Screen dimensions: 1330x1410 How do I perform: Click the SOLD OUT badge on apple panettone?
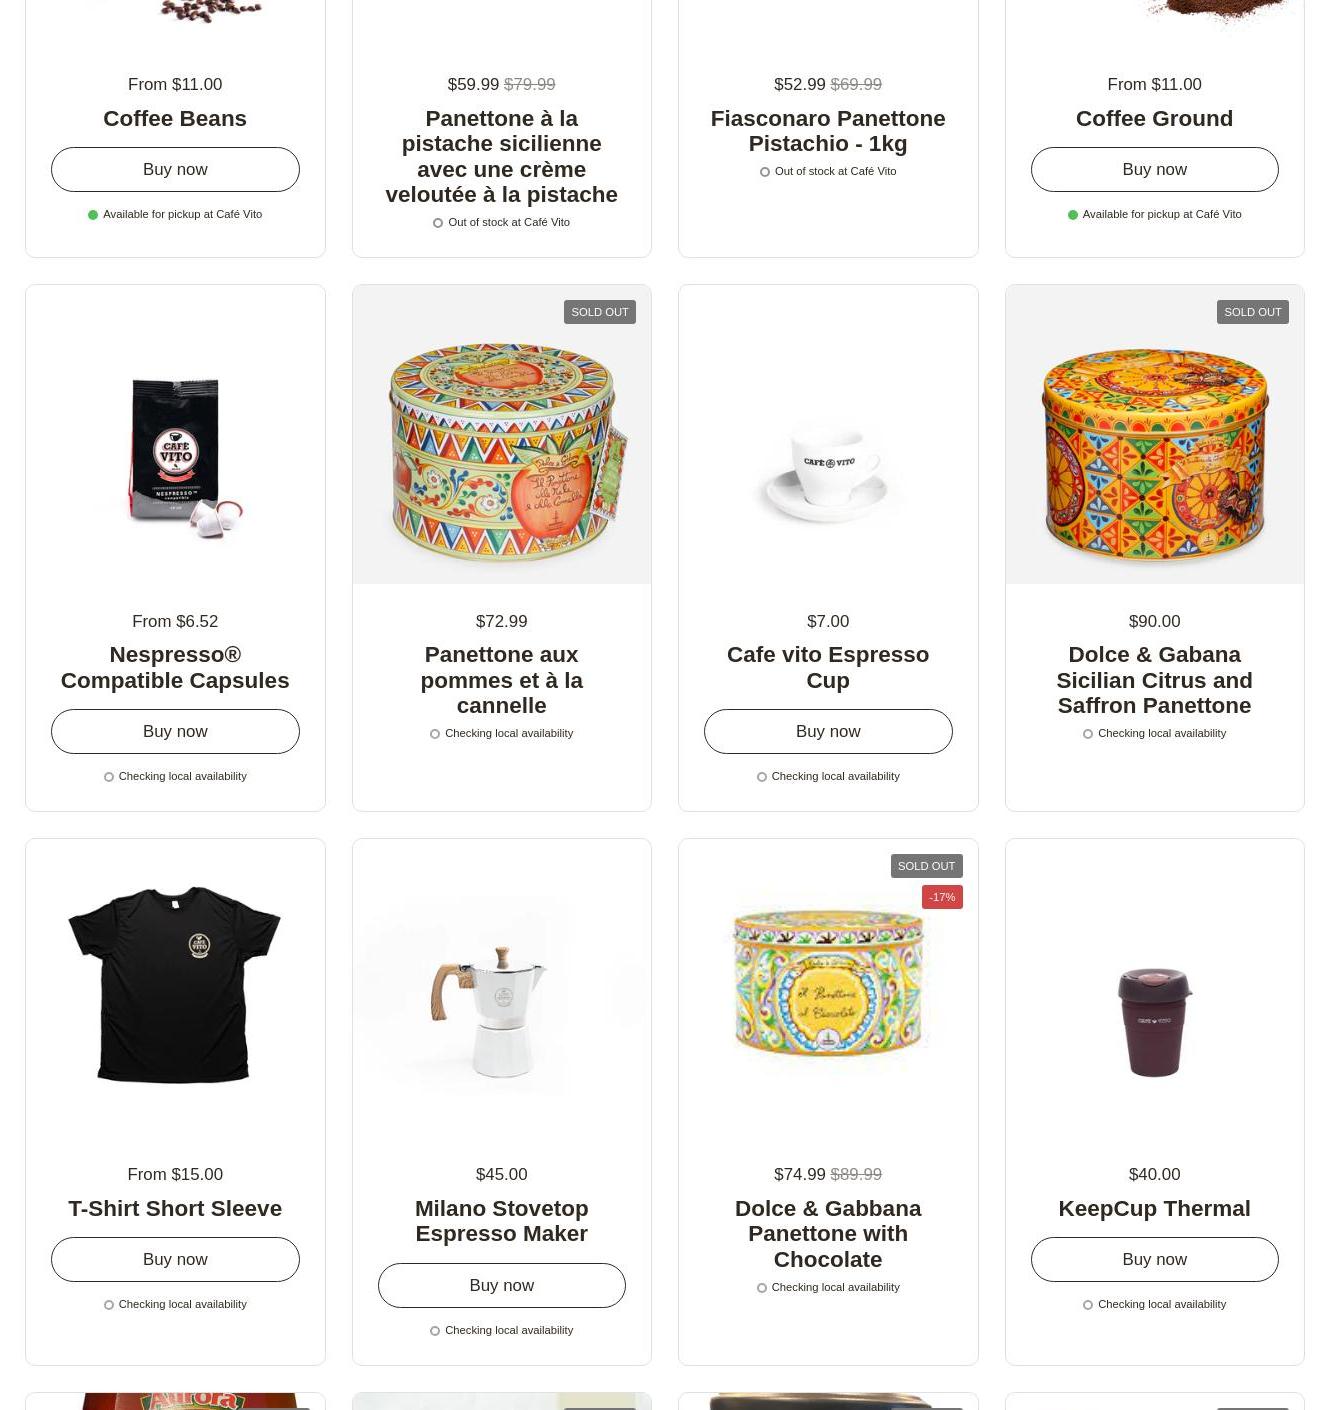click(600, 312)
